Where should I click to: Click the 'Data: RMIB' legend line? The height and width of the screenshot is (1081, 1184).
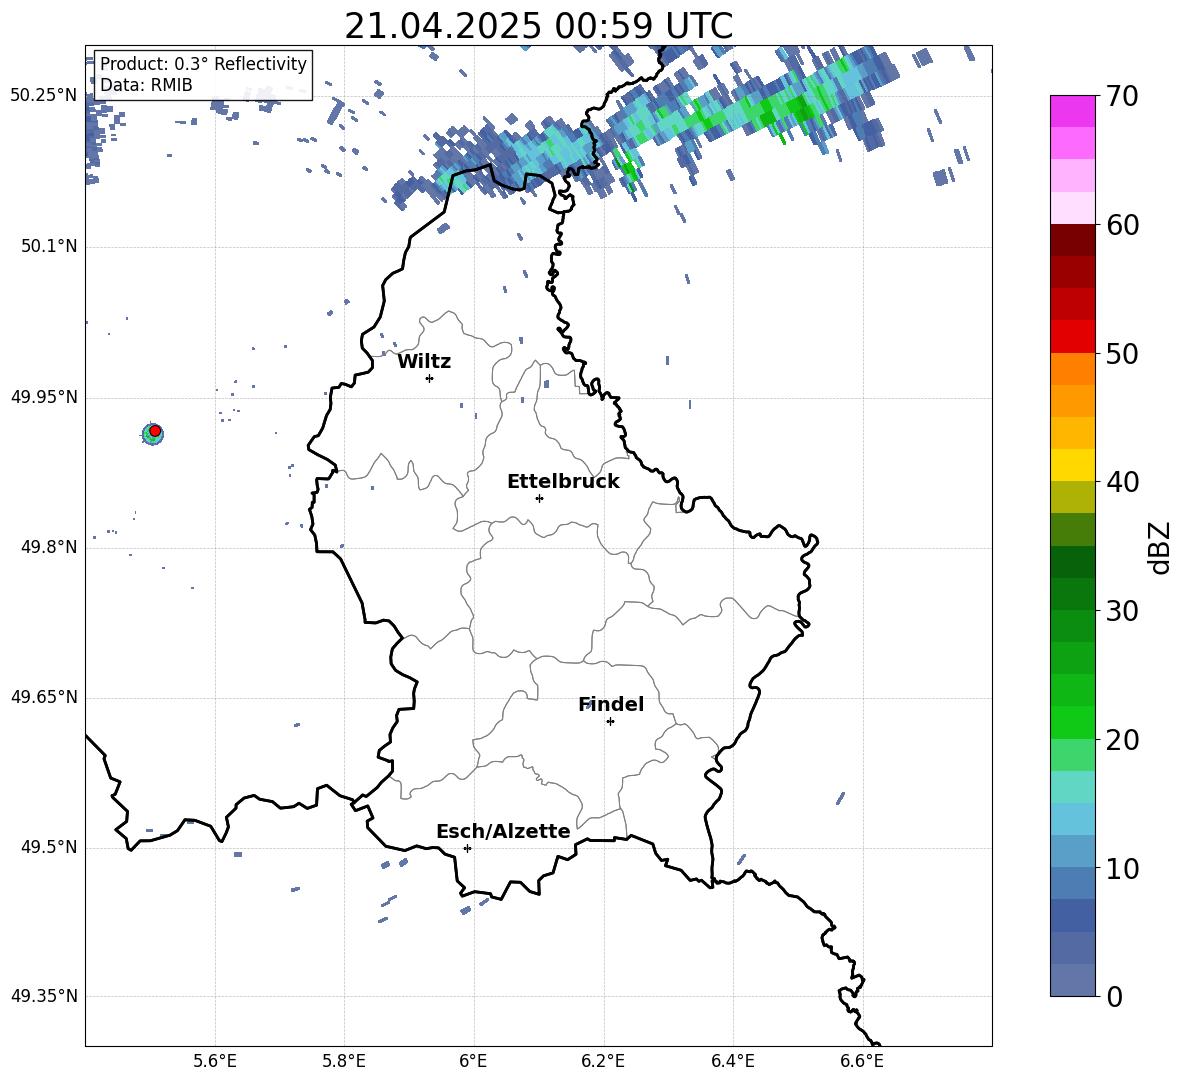coord(146,85)
